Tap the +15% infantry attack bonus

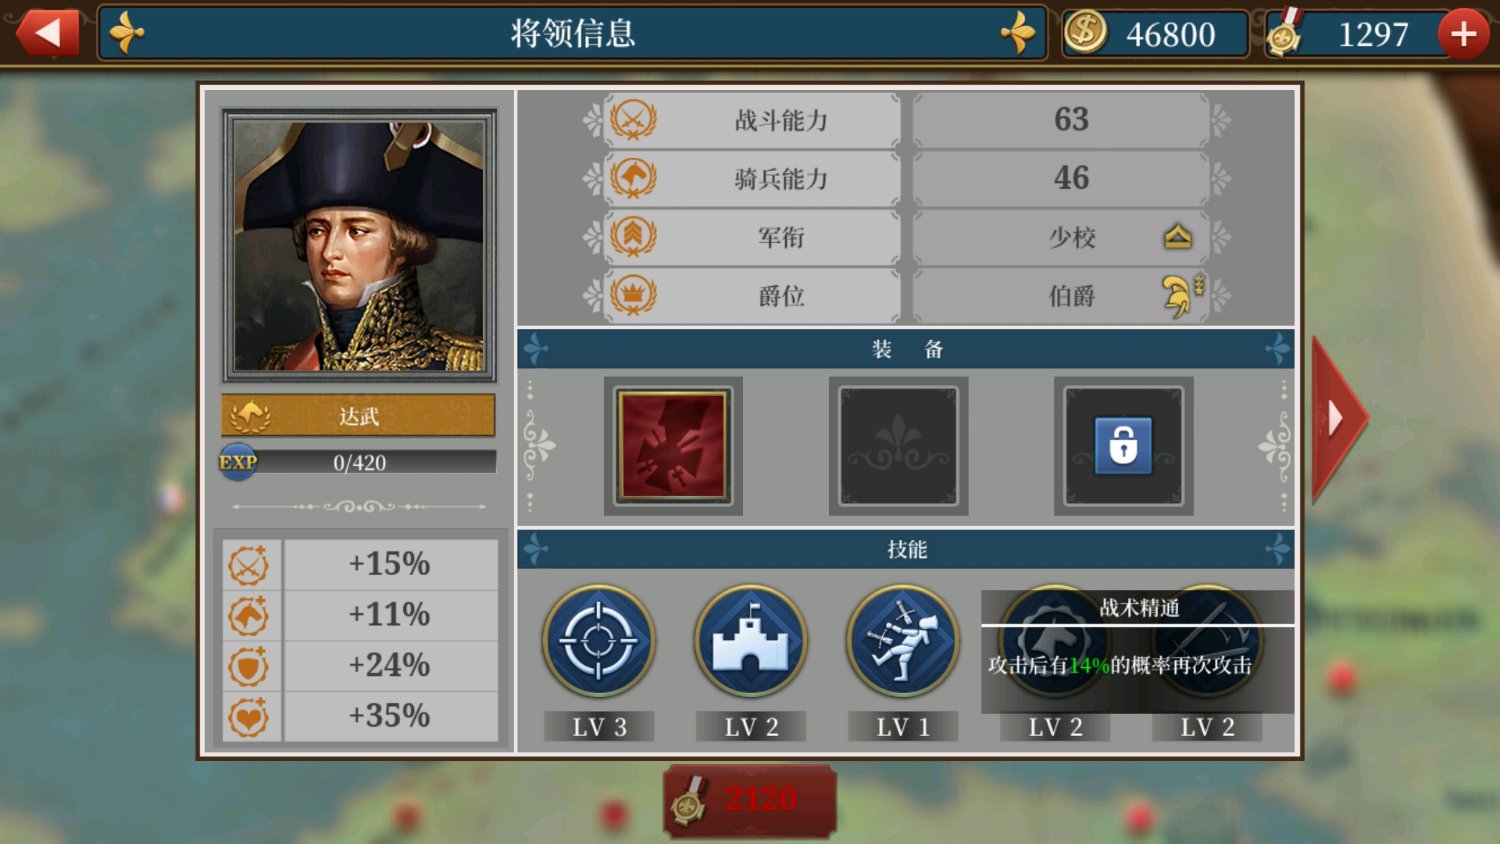pyautogui.click(x=390, y=564)
